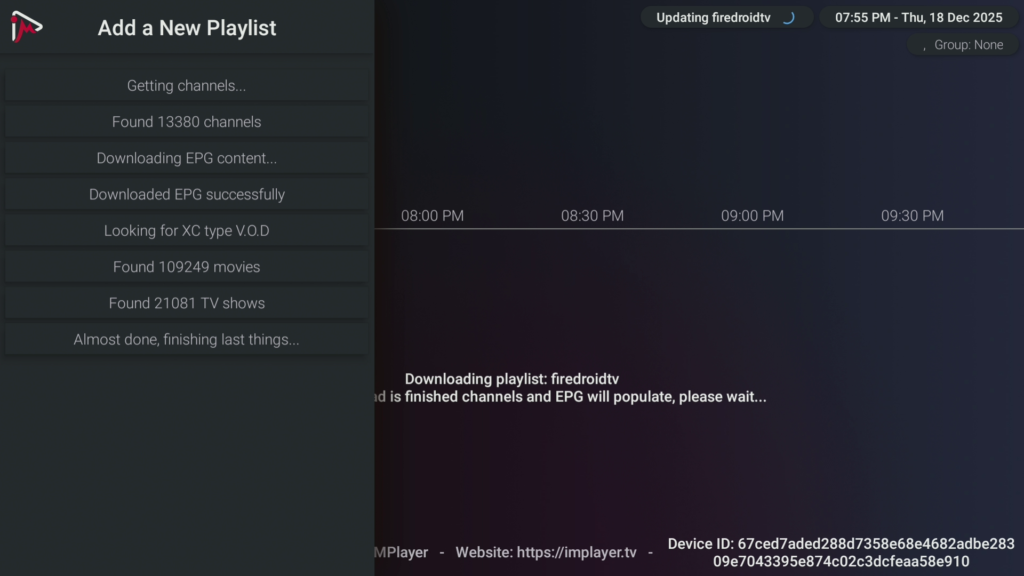Click the spinning loader beside Updating firedroidtv
The height and width of the screenshot is (576, 1024).
click(788, 18)
